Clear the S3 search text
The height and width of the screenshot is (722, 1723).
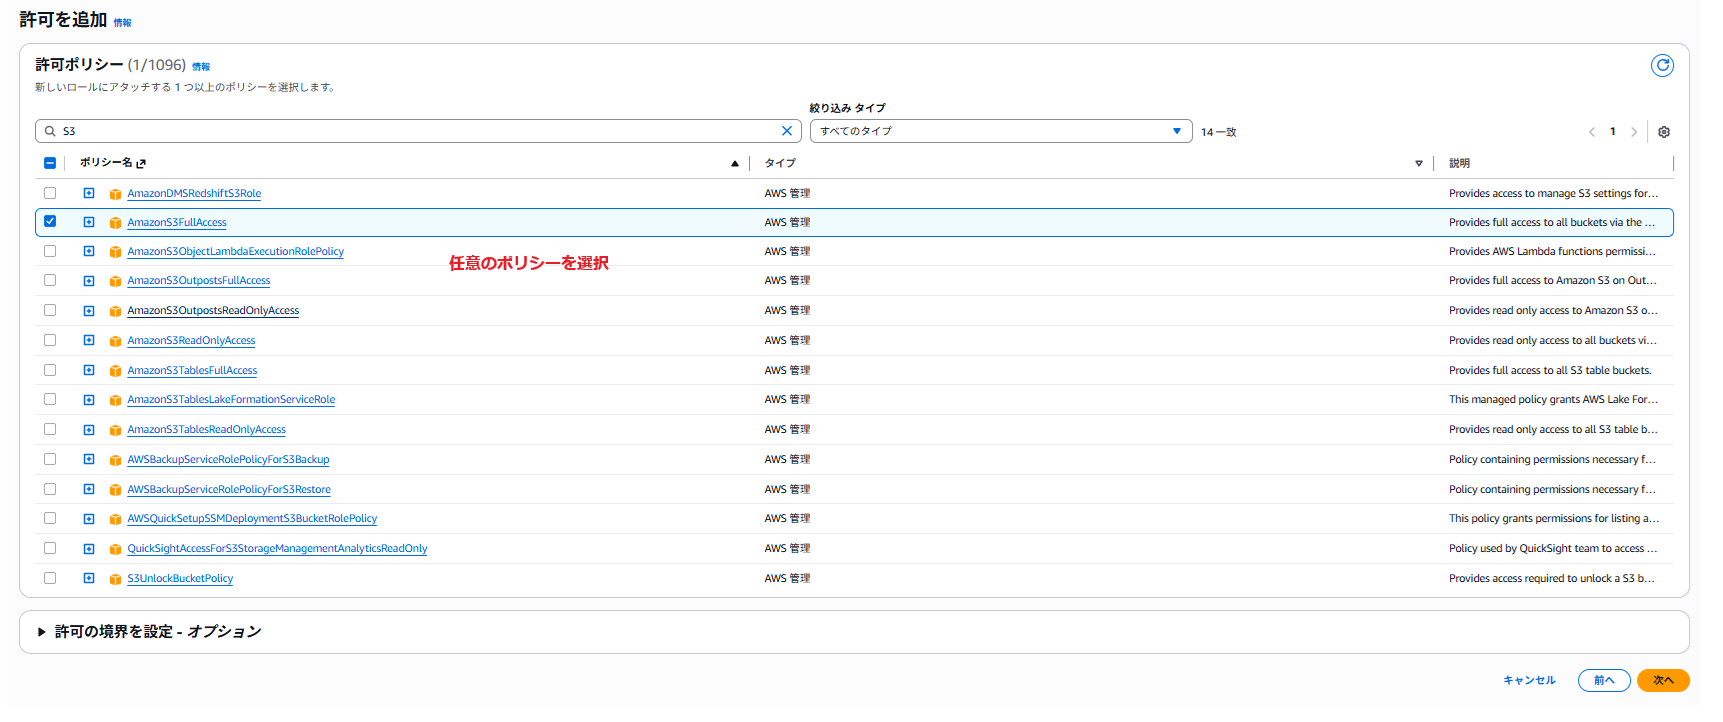point(787,131)
